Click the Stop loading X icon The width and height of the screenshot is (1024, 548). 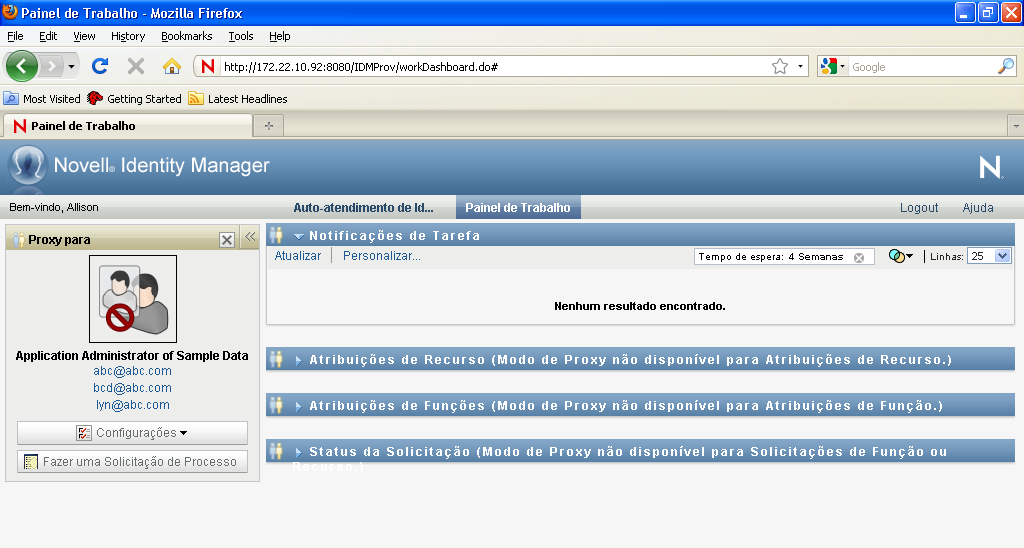[x=136, y=66]
